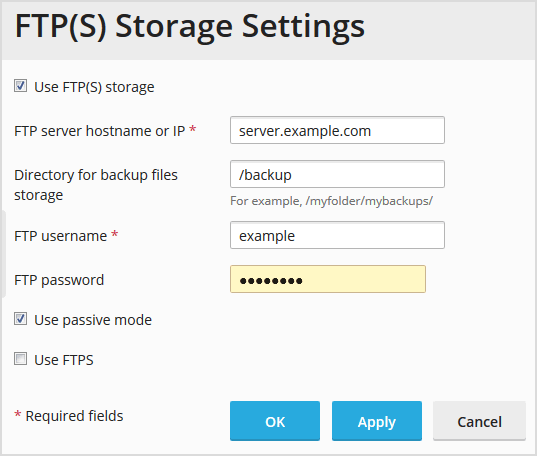The image size is (537, 456).
Task: Click the 'Use passive mode' label text
Action: tap(93, 320)
